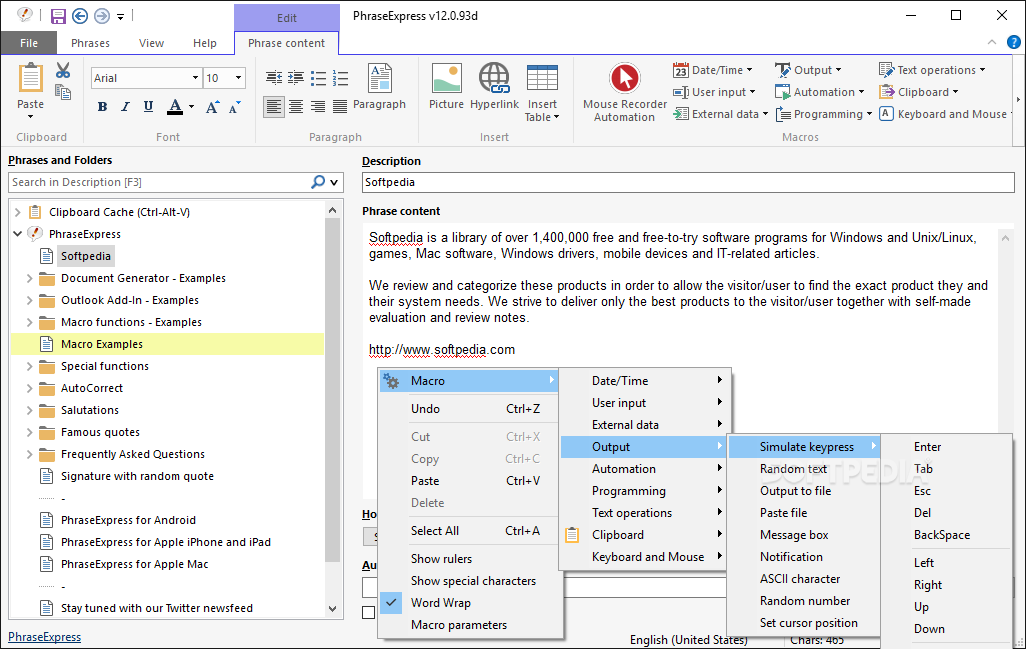Decrease paragraph indent

pos(274,79)
